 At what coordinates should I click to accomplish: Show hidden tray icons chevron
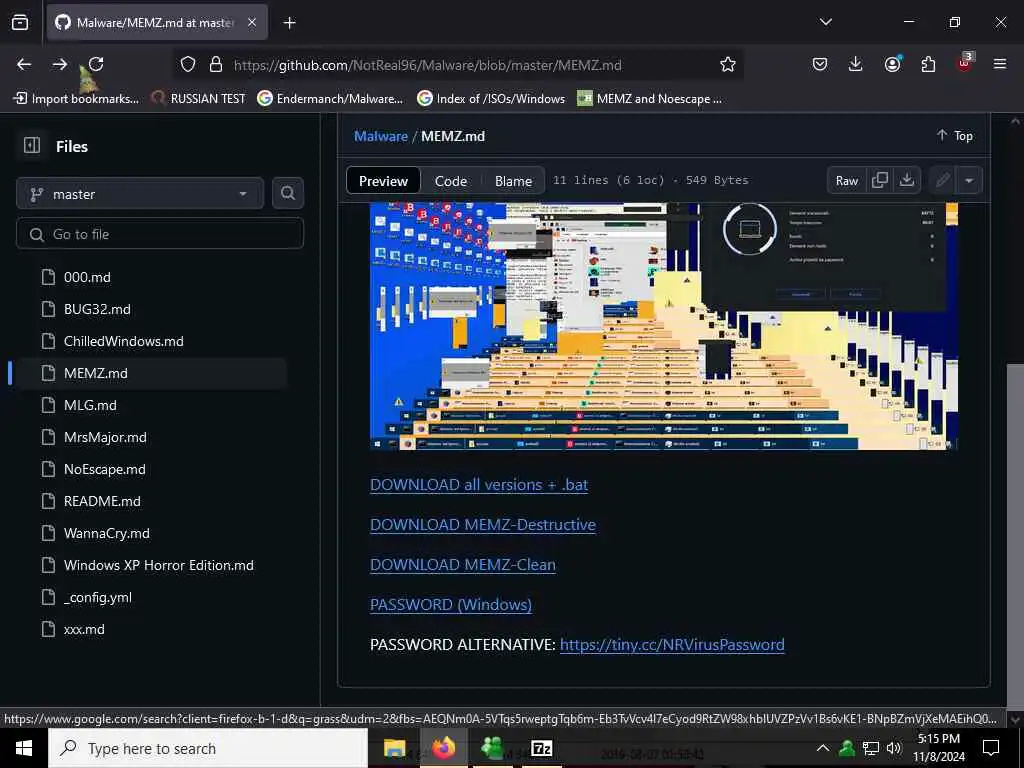tap(823, 748)
